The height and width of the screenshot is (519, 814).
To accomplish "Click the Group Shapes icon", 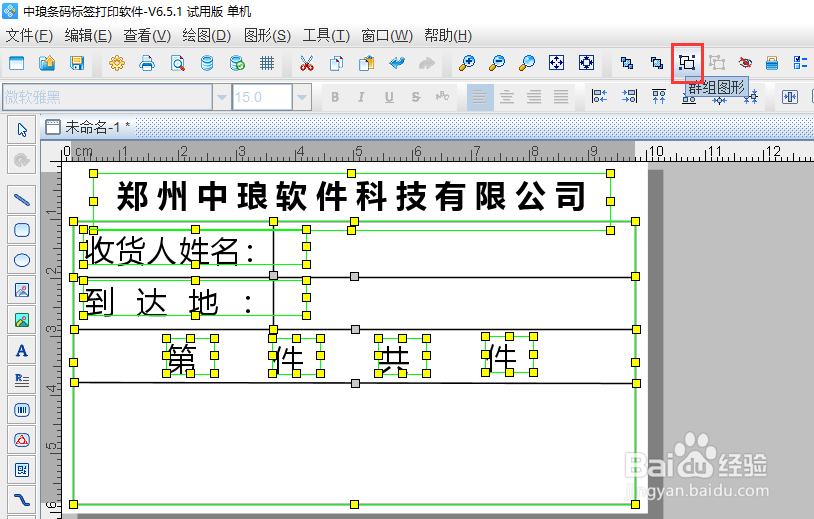I will [687, 63].
